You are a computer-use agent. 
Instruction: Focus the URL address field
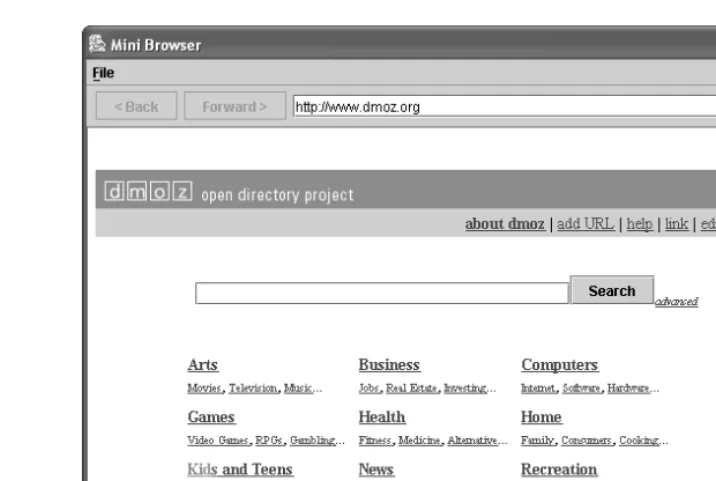coord(504,107)
